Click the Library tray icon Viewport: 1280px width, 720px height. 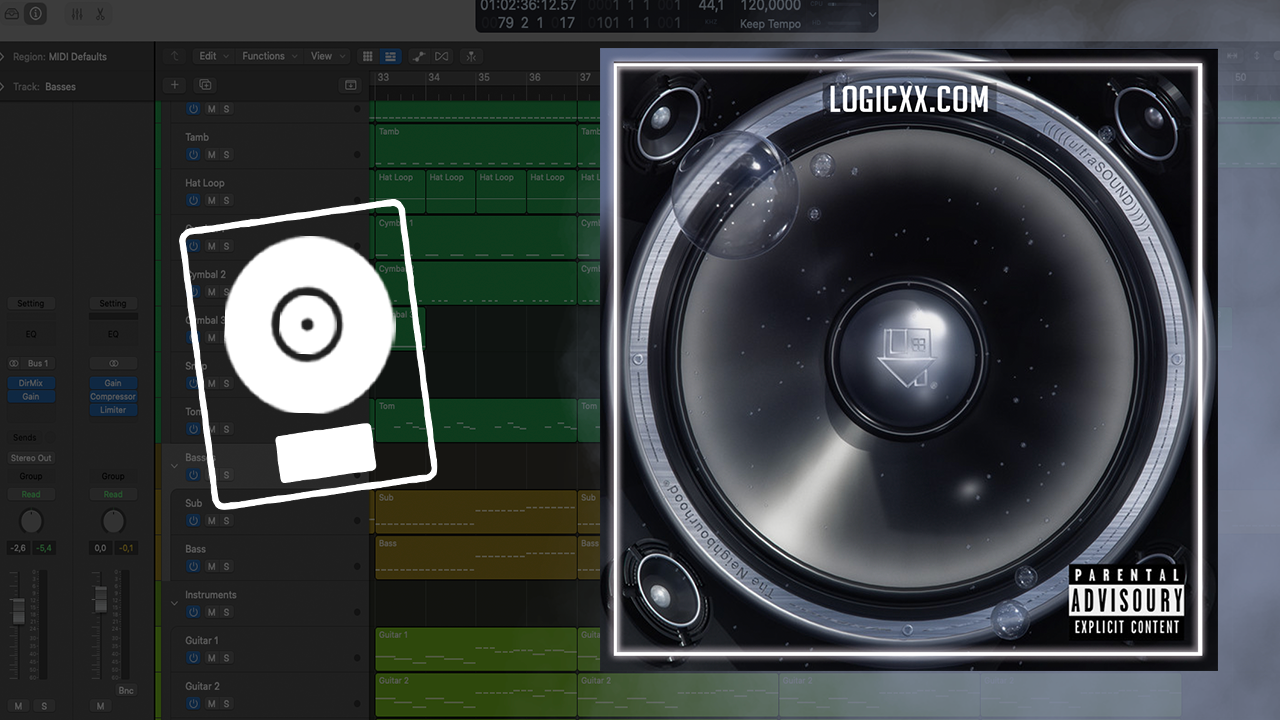coord(11,14)
